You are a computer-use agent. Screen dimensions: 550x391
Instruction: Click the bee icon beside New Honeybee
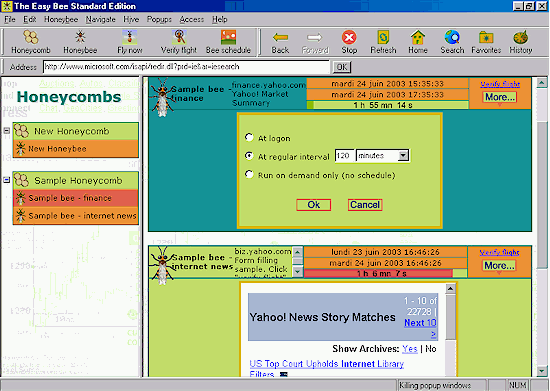click(x=20, y=149)
